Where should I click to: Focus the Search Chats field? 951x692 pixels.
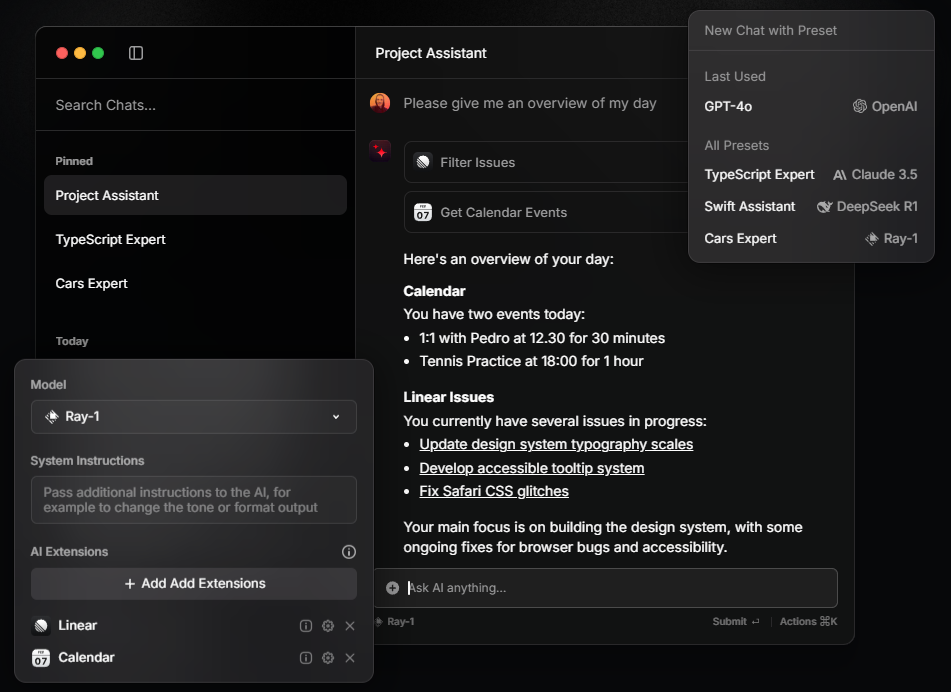click(x=195, y=105)
